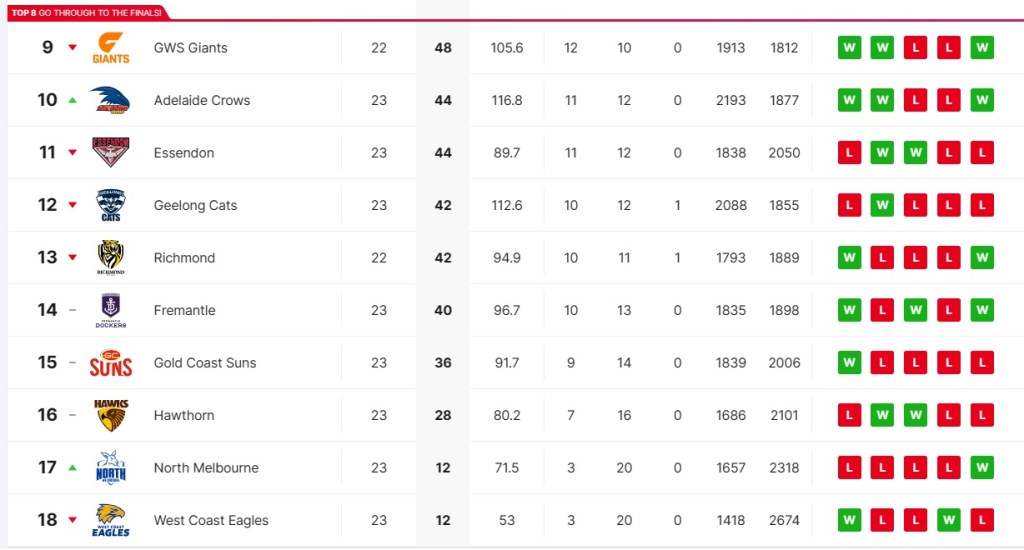Click the GWS Giants team logo

point(111,48)
